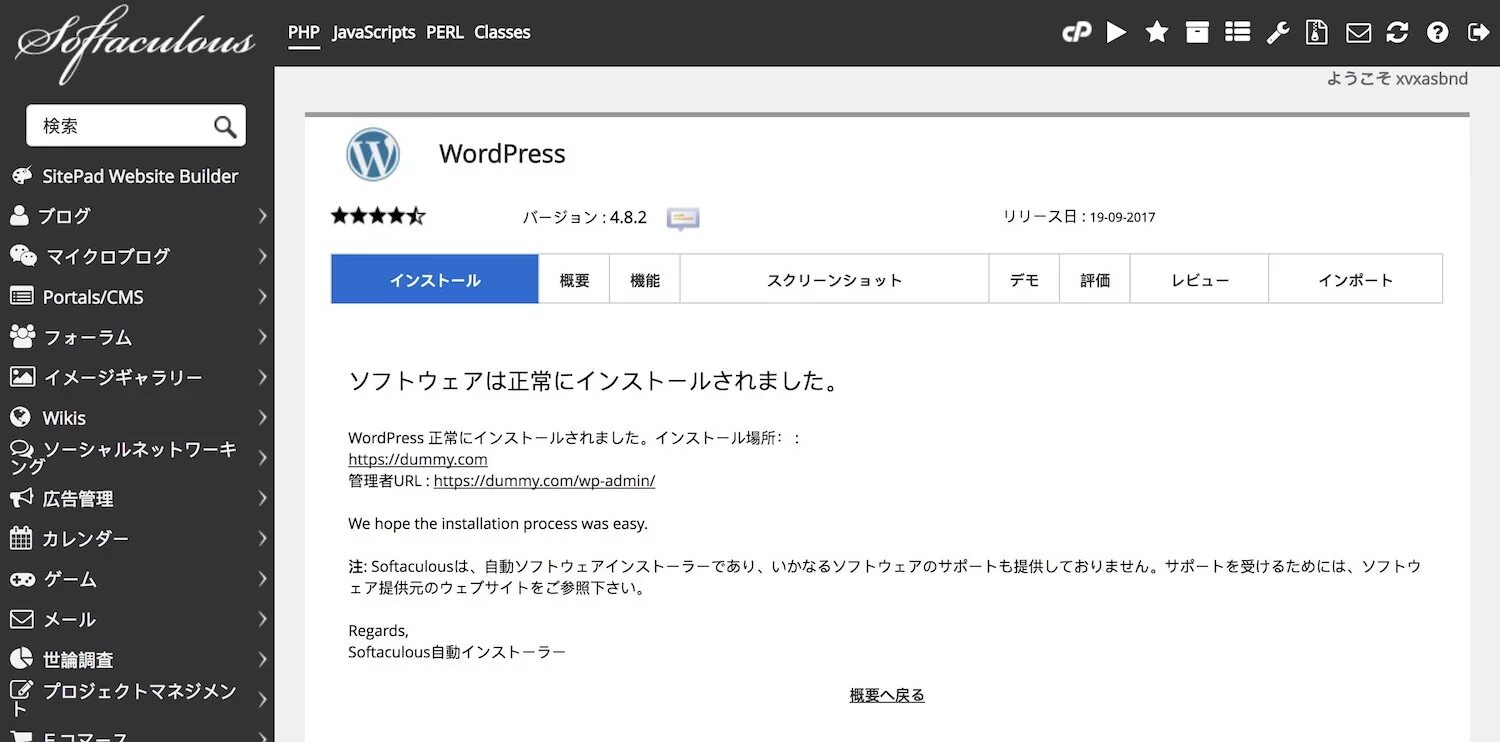Image resolution: width=1500 pixels, height=742 pixels.
Task: Open the star ratings icon
Action: pyautogui.click(x=1157, y=33)
